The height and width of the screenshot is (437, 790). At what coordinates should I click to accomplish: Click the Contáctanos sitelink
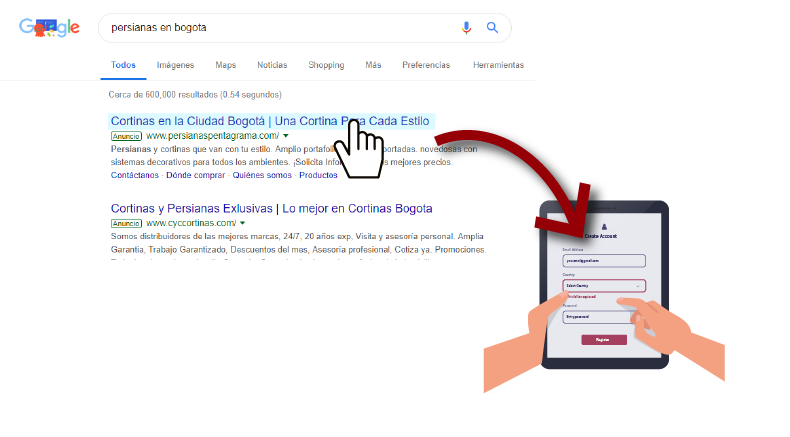tap(135, 175)
